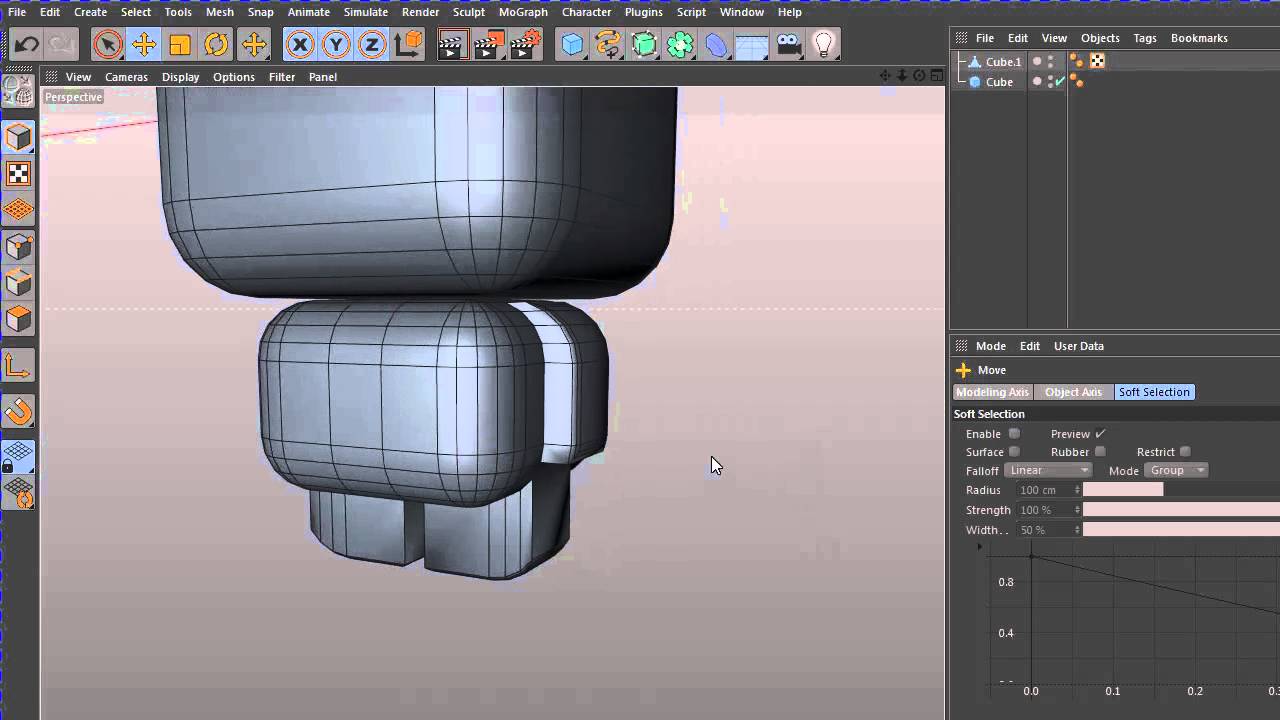
Task: Open the viewport Cameras menu
Action: point(126,77)
